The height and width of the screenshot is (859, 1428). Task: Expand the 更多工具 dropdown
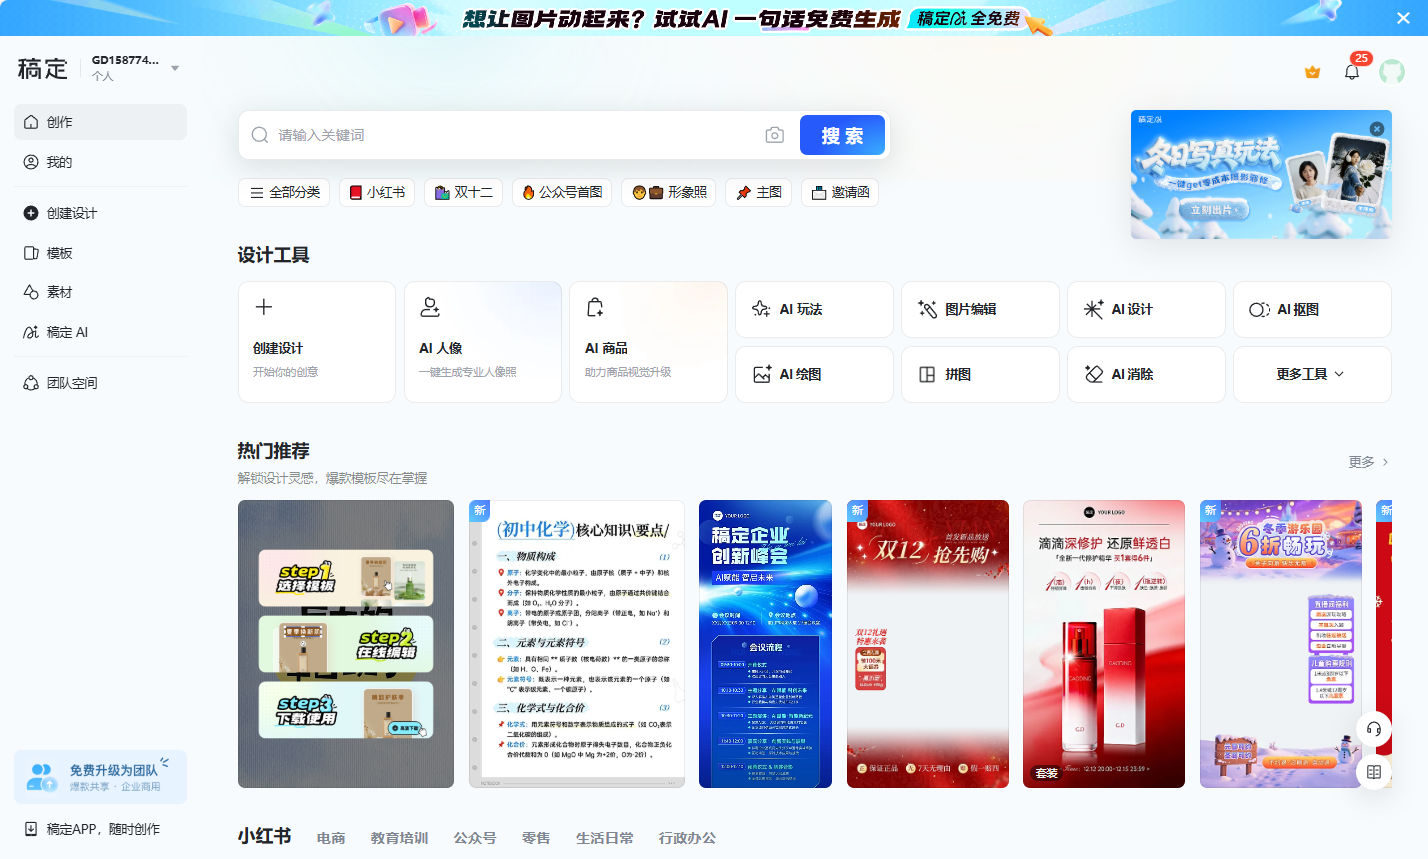click(1311, 374)
